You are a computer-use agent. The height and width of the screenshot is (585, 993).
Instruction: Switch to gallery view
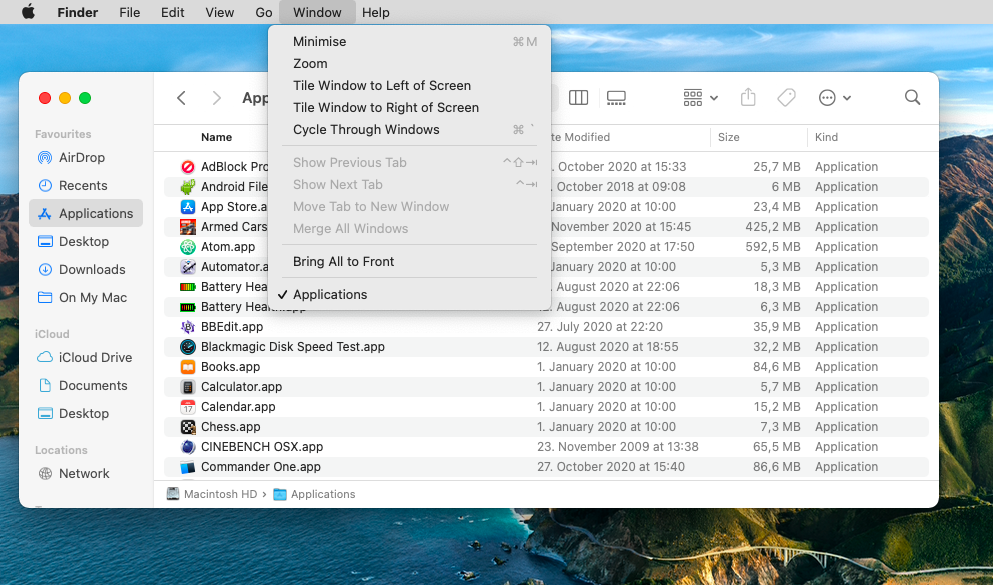click(x=616, y=98)
